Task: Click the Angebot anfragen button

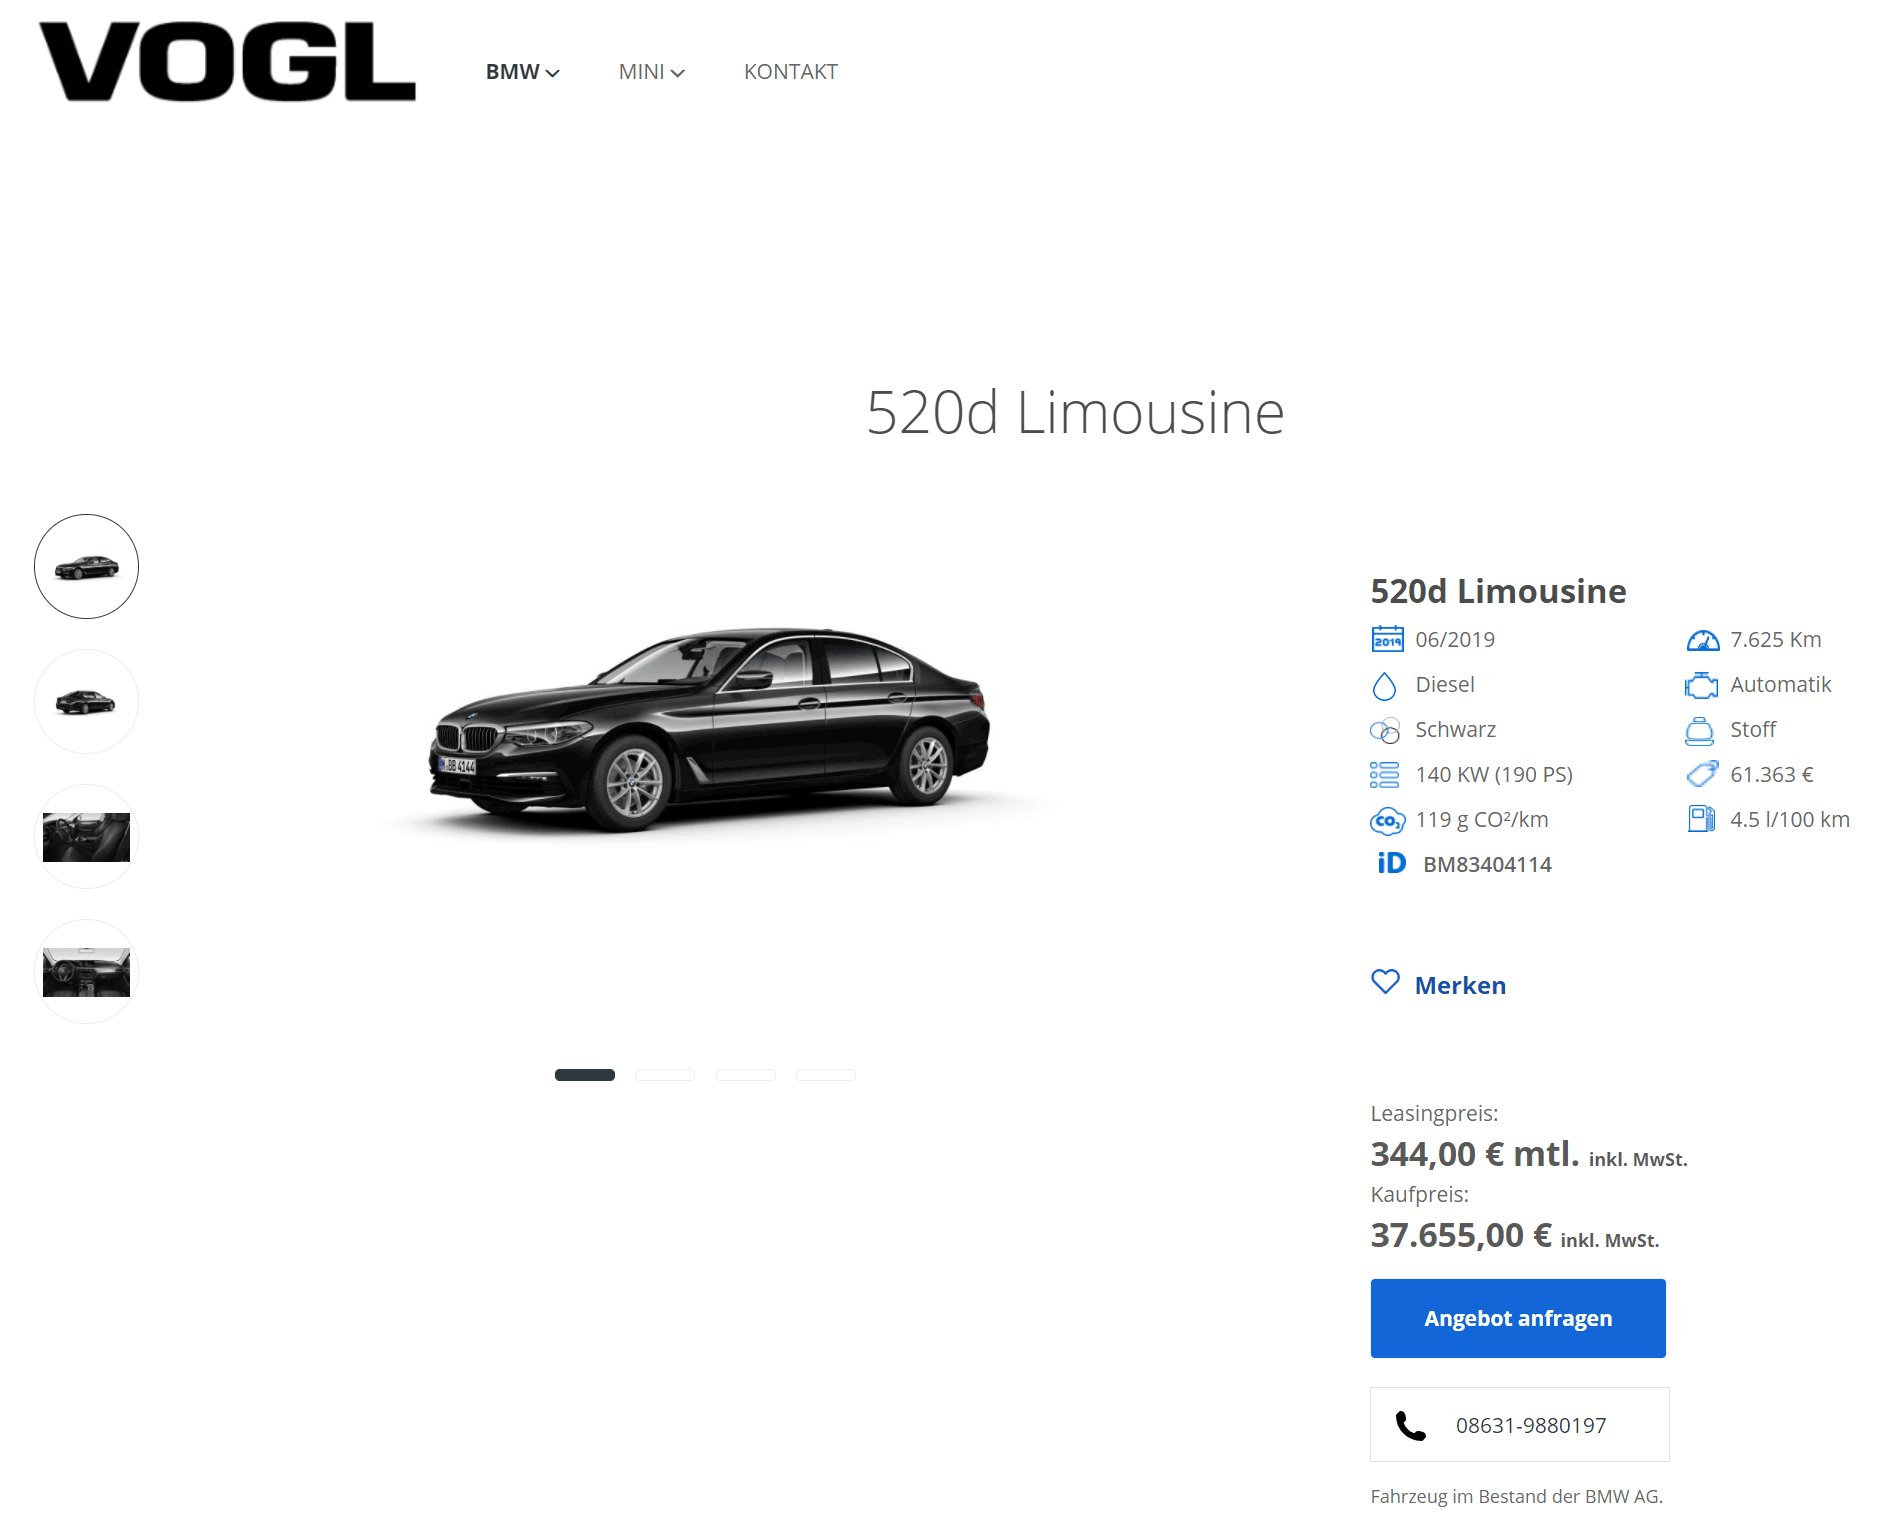Action: tap(1518, 1318)
